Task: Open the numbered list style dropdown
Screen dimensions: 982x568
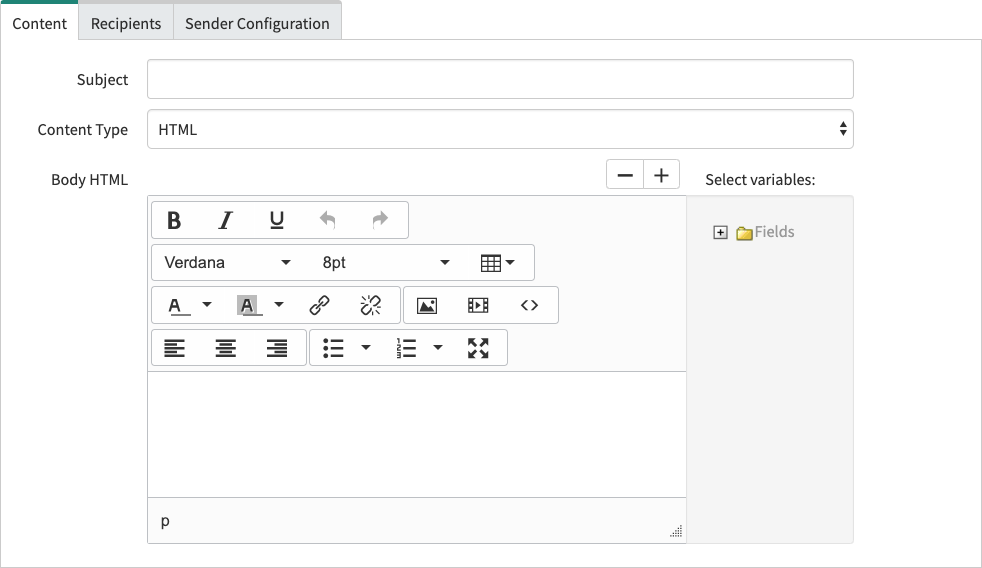Action: point(438,348)
